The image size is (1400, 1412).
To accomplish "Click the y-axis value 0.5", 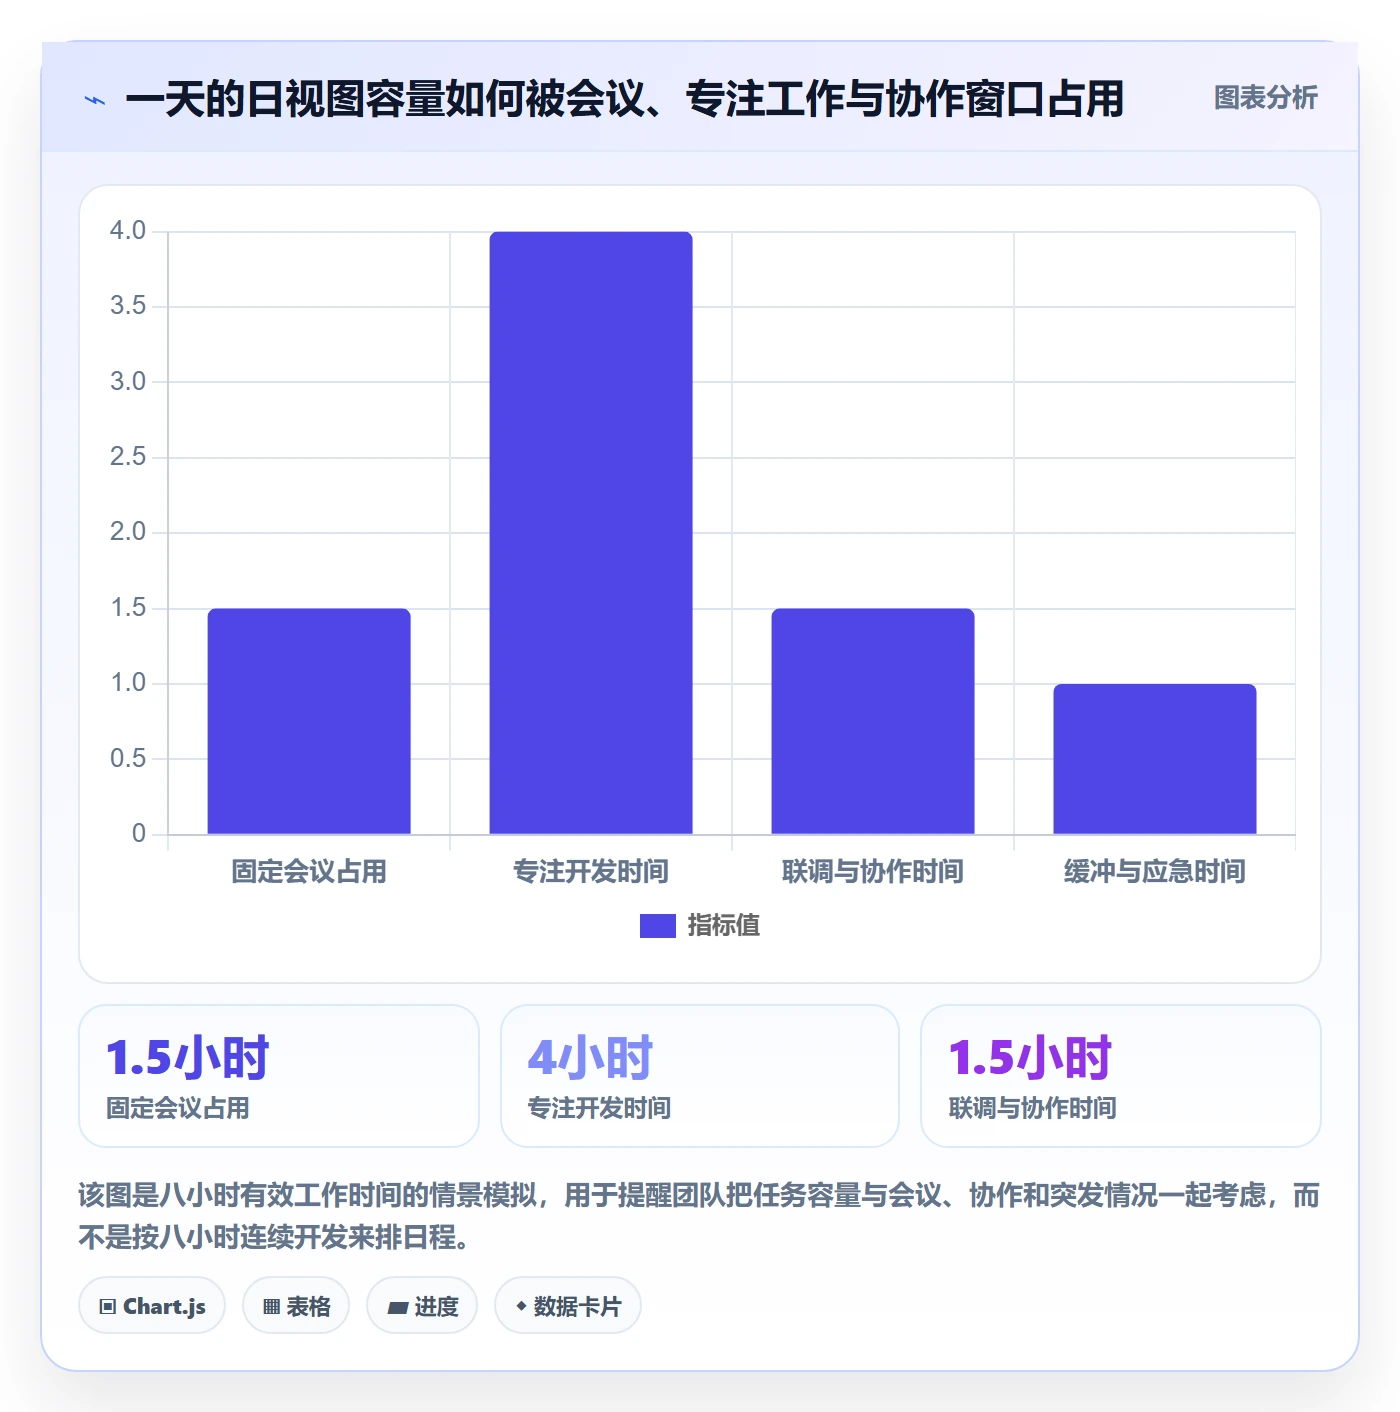I will tap(128, 759).
